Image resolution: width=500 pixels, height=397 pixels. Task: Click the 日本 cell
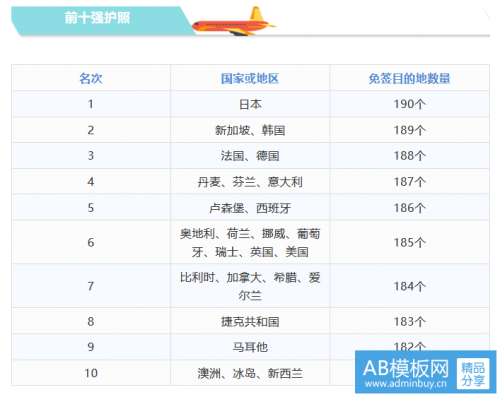pyautogui.click(x=250, y=104)
